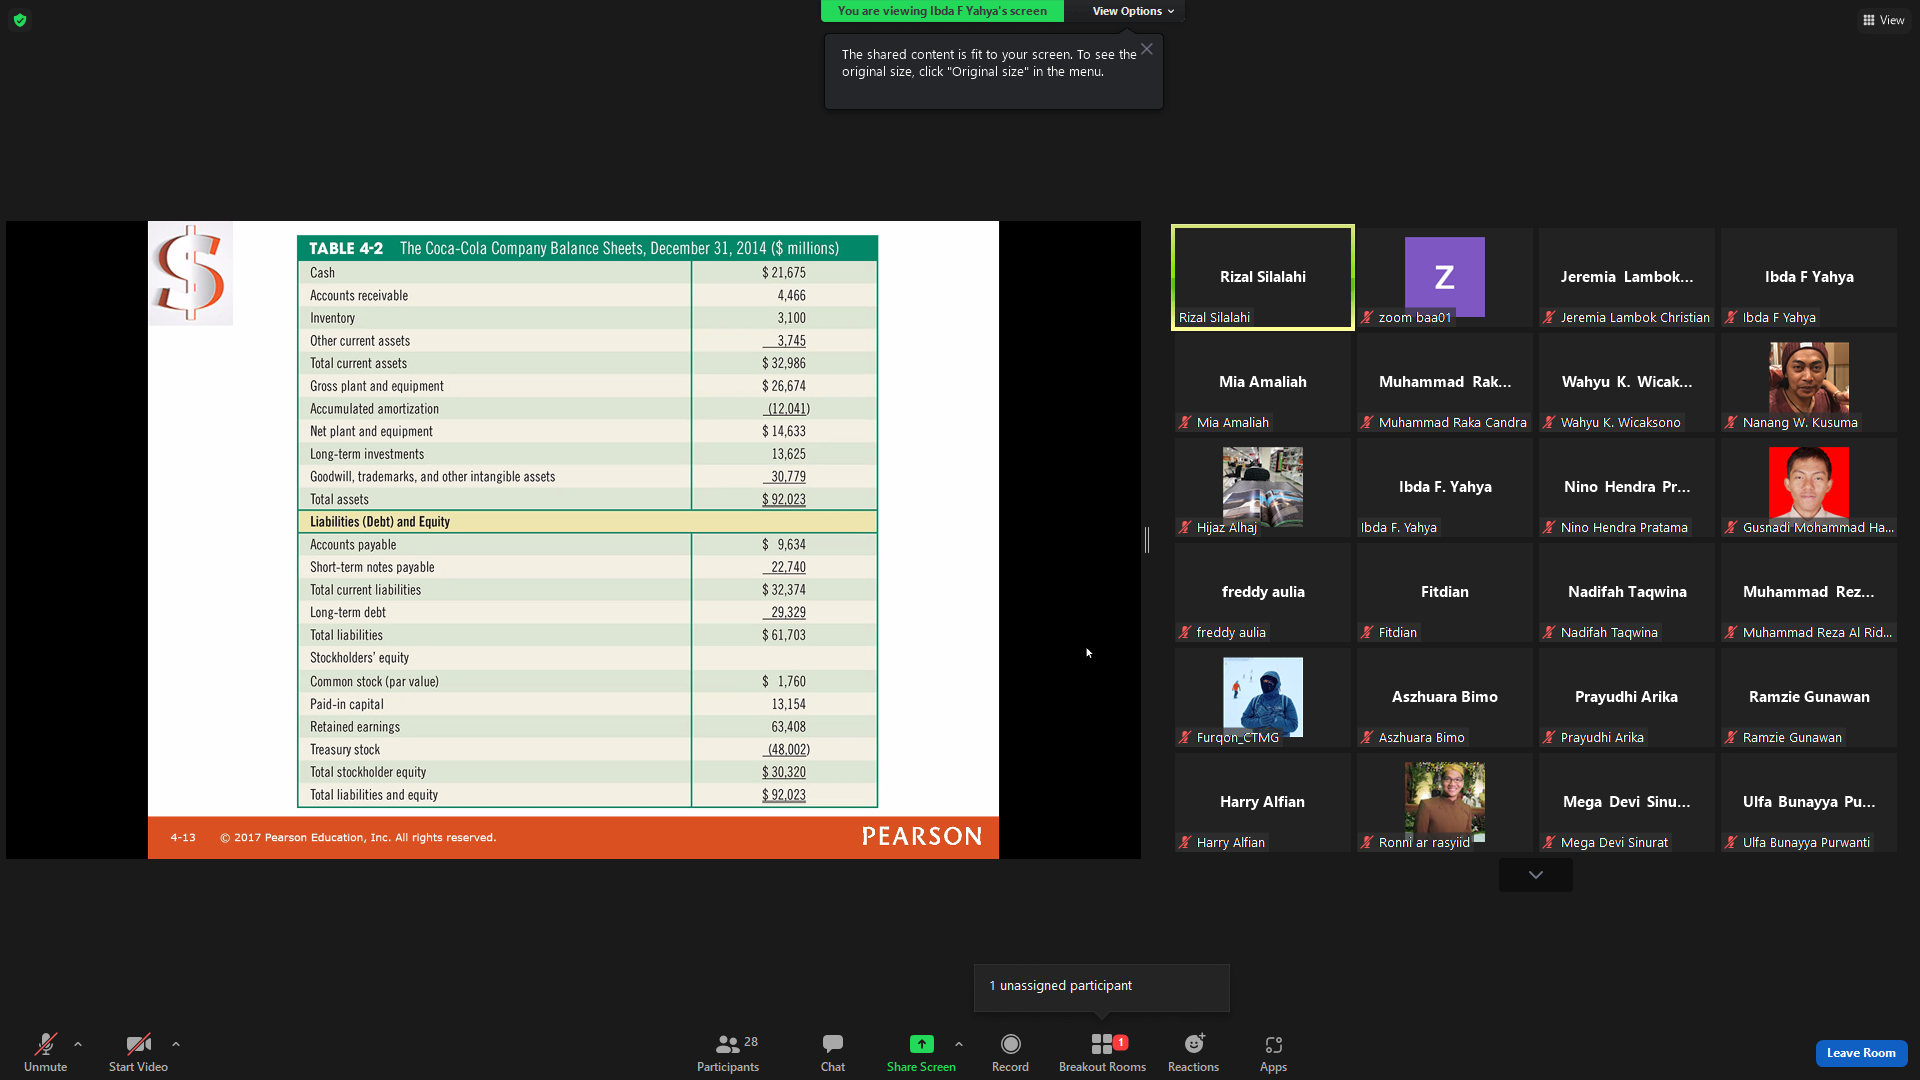
Task: Click the muted mic icon for Mia Amaliah
Action: point(1185,423)
